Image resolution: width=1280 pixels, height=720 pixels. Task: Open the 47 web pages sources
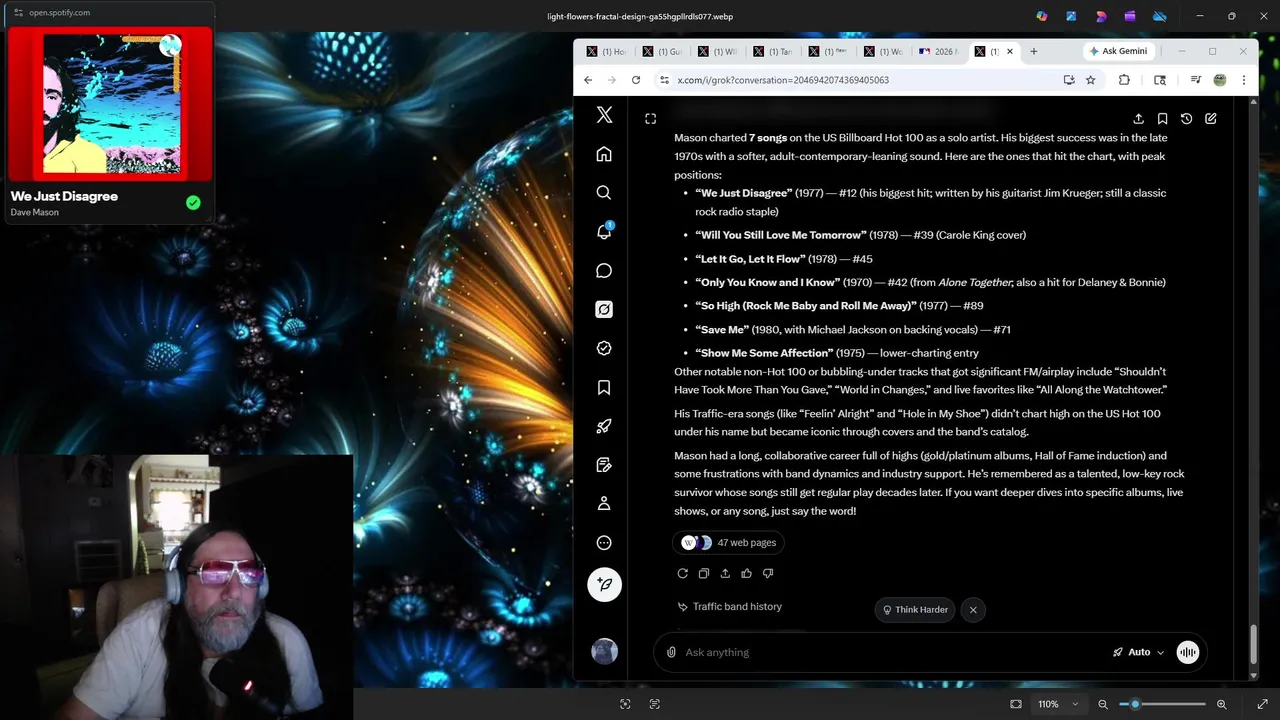[728, 542]
